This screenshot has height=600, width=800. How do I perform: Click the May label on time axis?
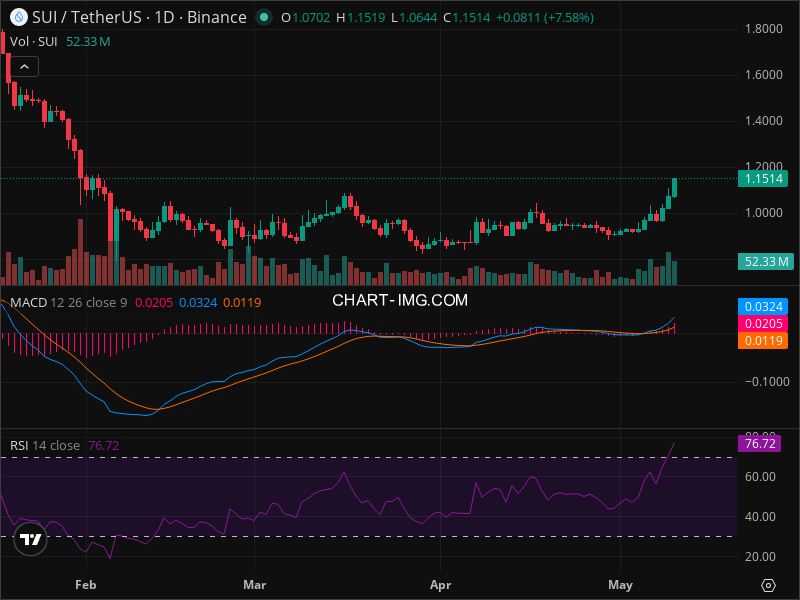coord(620,585)
